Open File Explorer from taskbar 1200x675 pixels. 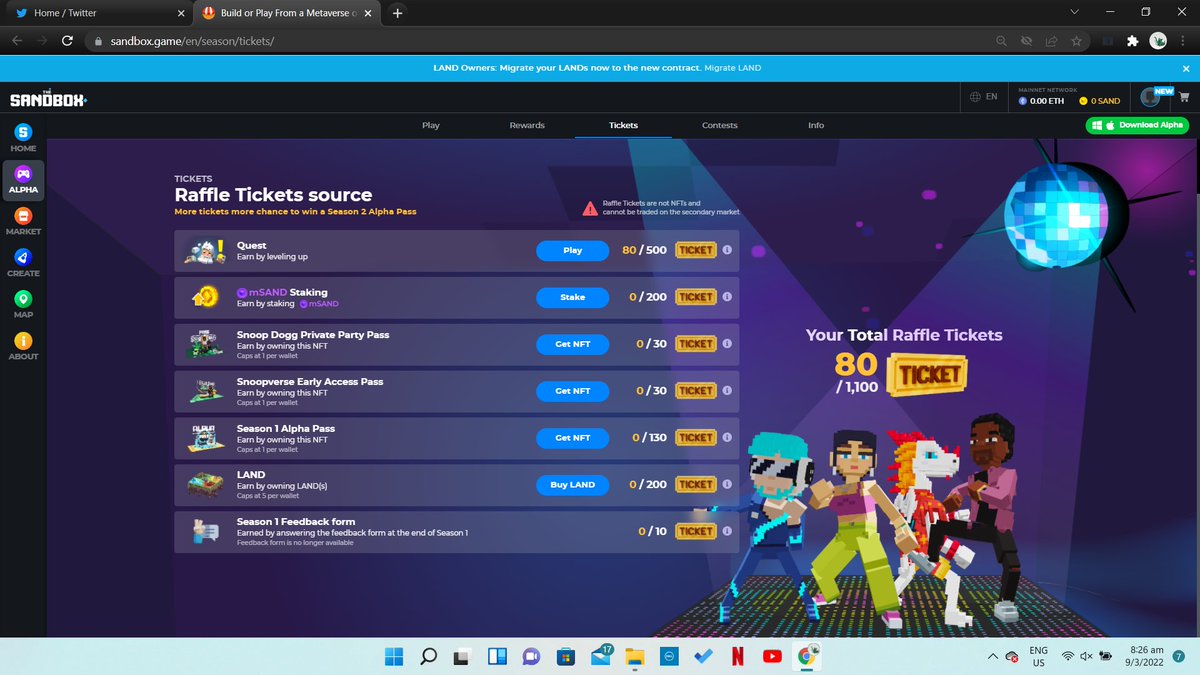pos(633,657)
